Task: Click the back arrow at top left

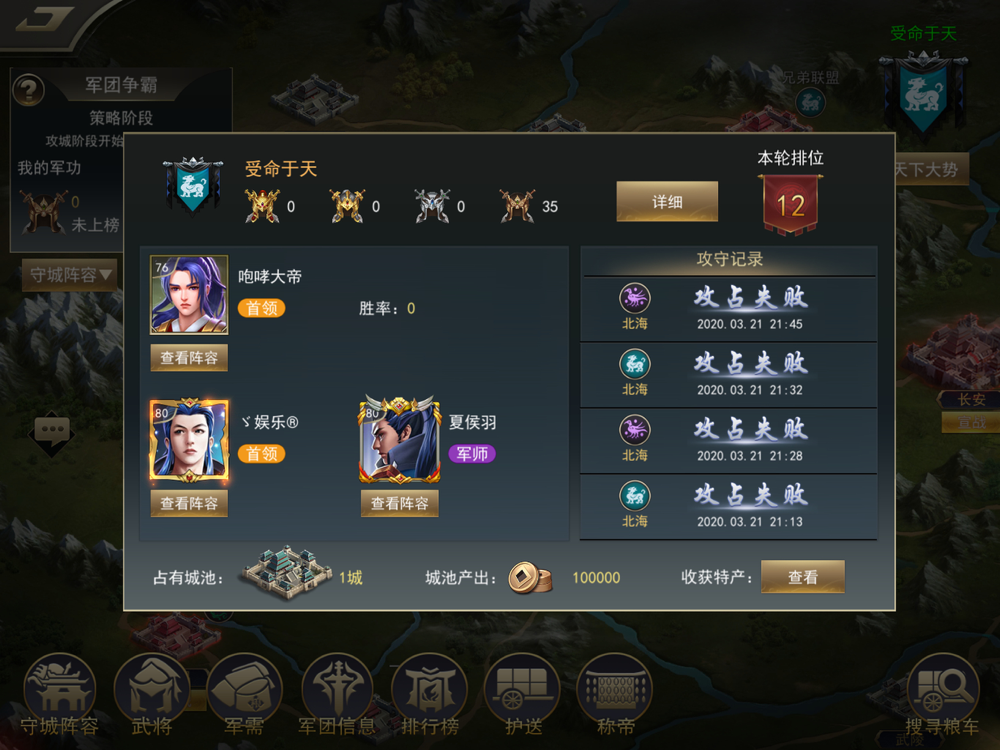Action: [44, 18]
